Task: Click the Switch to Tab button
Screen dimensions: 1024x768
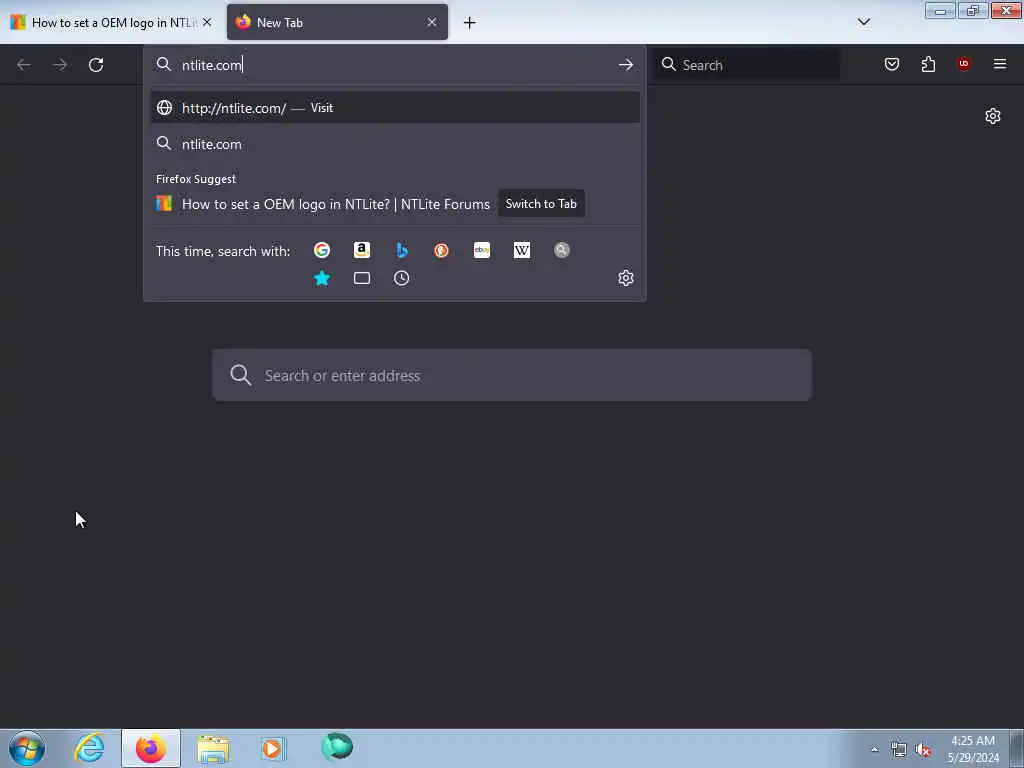Action: coord(541,204)
